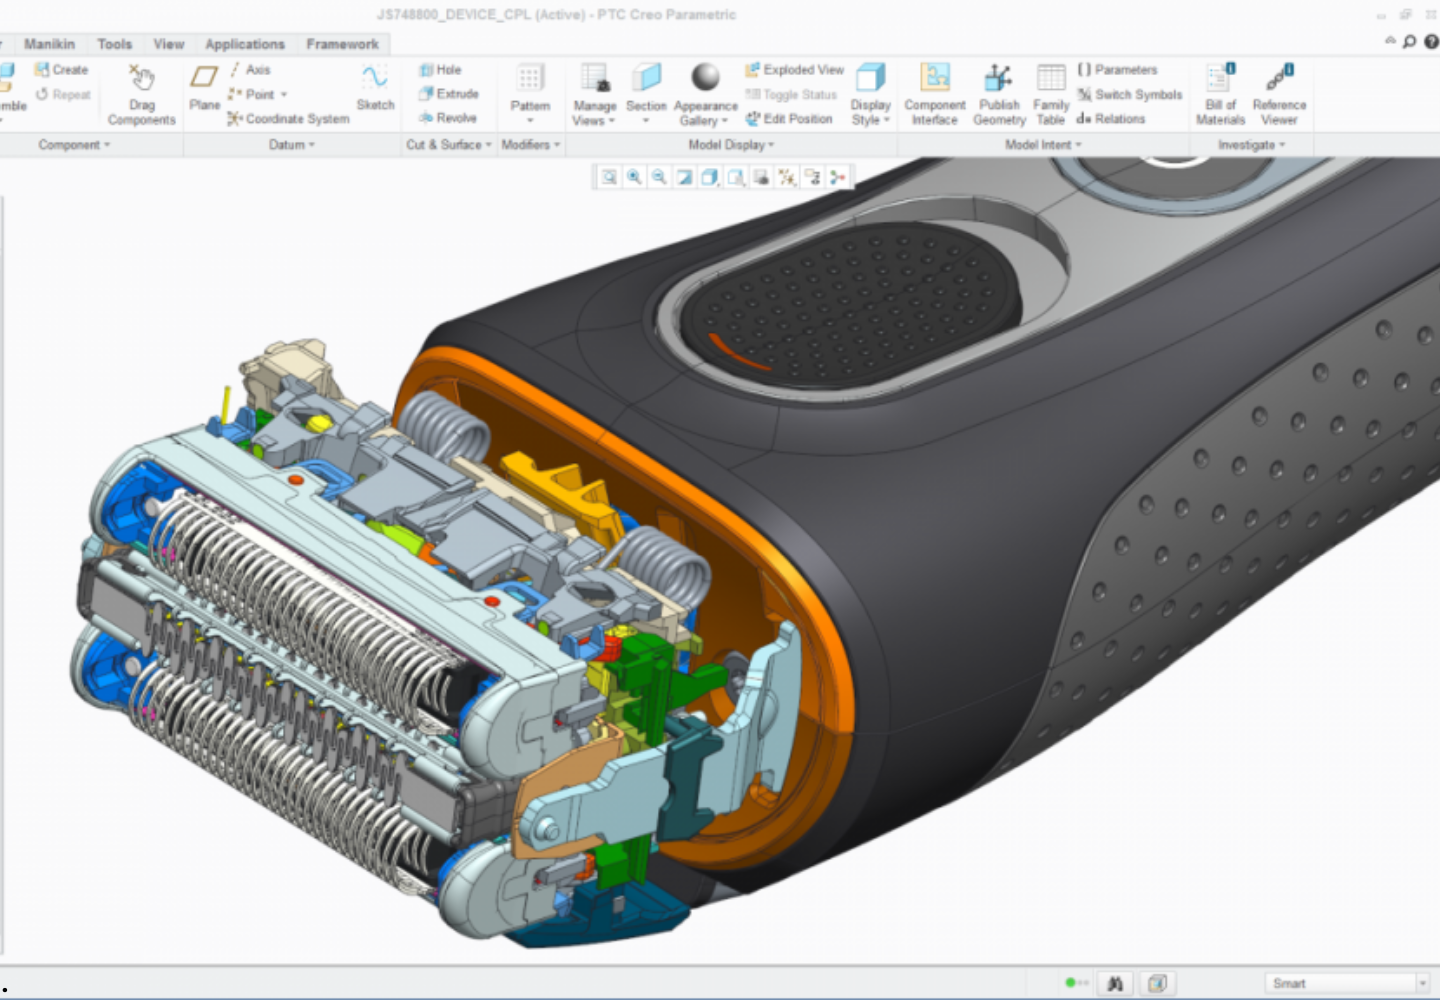Open datum display filters dropdown
The image size is (1440, 1000).
(x=787, y=177)
